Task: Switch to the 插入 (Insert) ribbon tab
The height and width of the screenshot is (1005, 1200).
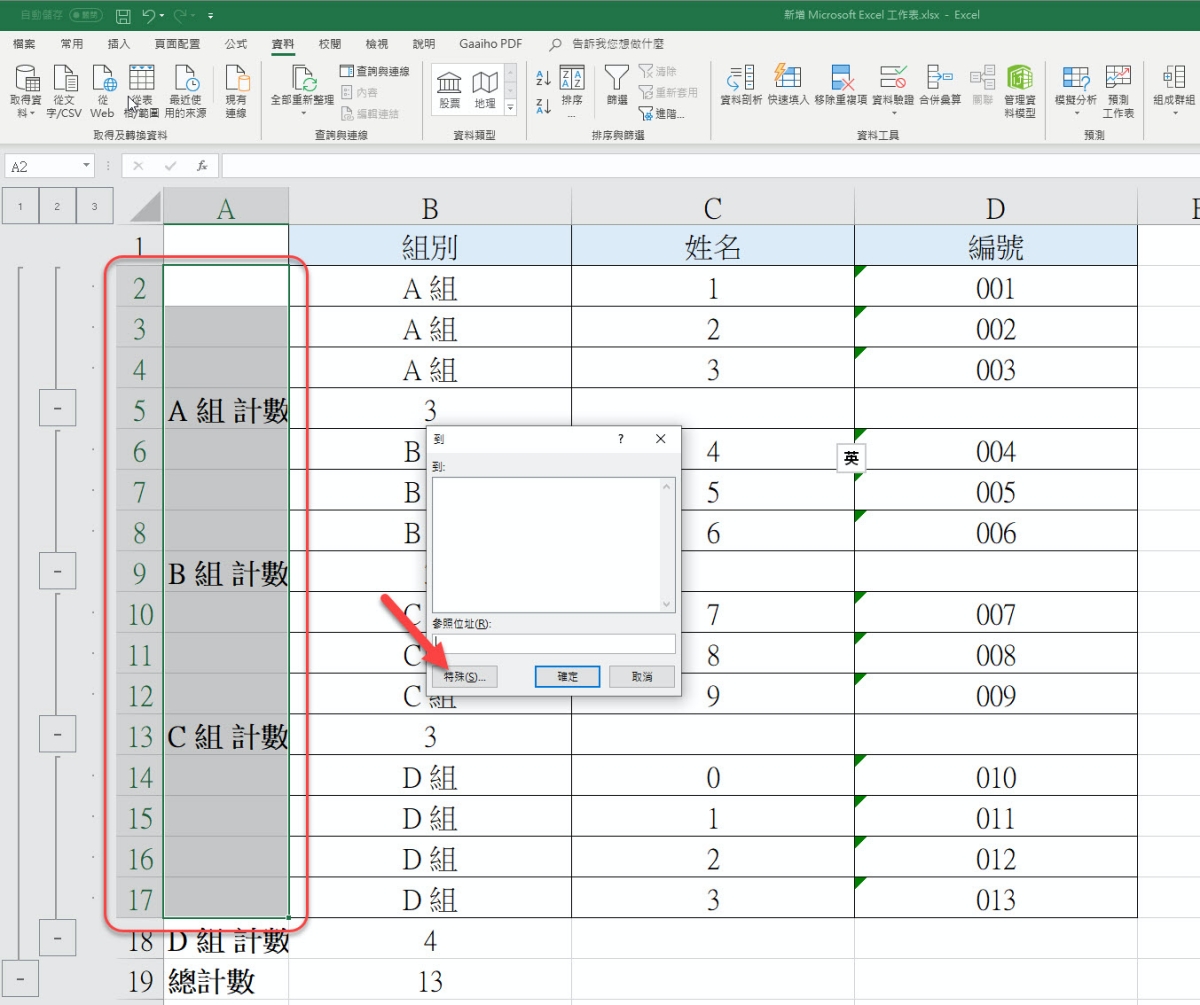Action: click(x=119, y=44)
